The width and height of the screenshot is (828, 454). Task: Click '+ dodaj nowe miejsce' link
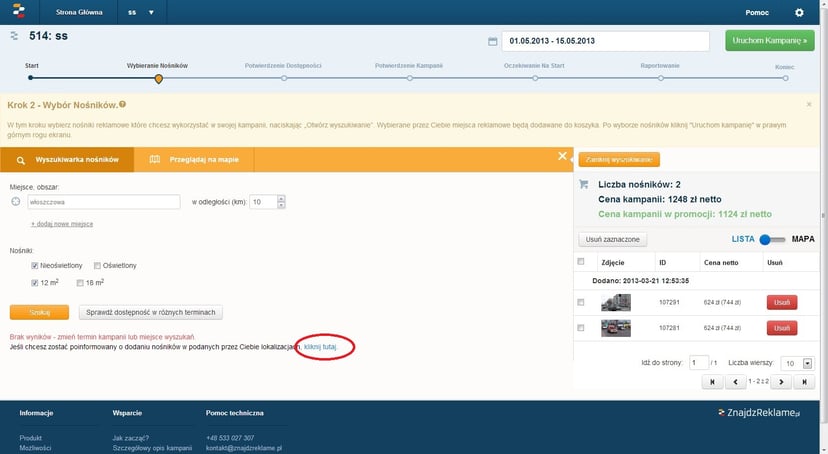pyautogui.click(x=62, y=224)
